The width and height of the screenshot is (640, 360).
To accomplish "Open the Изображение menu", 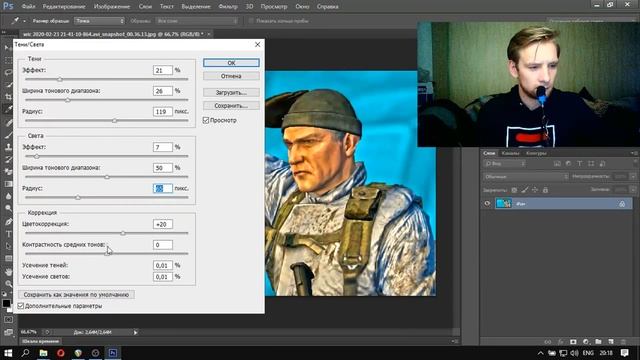I will coord(112,7).
